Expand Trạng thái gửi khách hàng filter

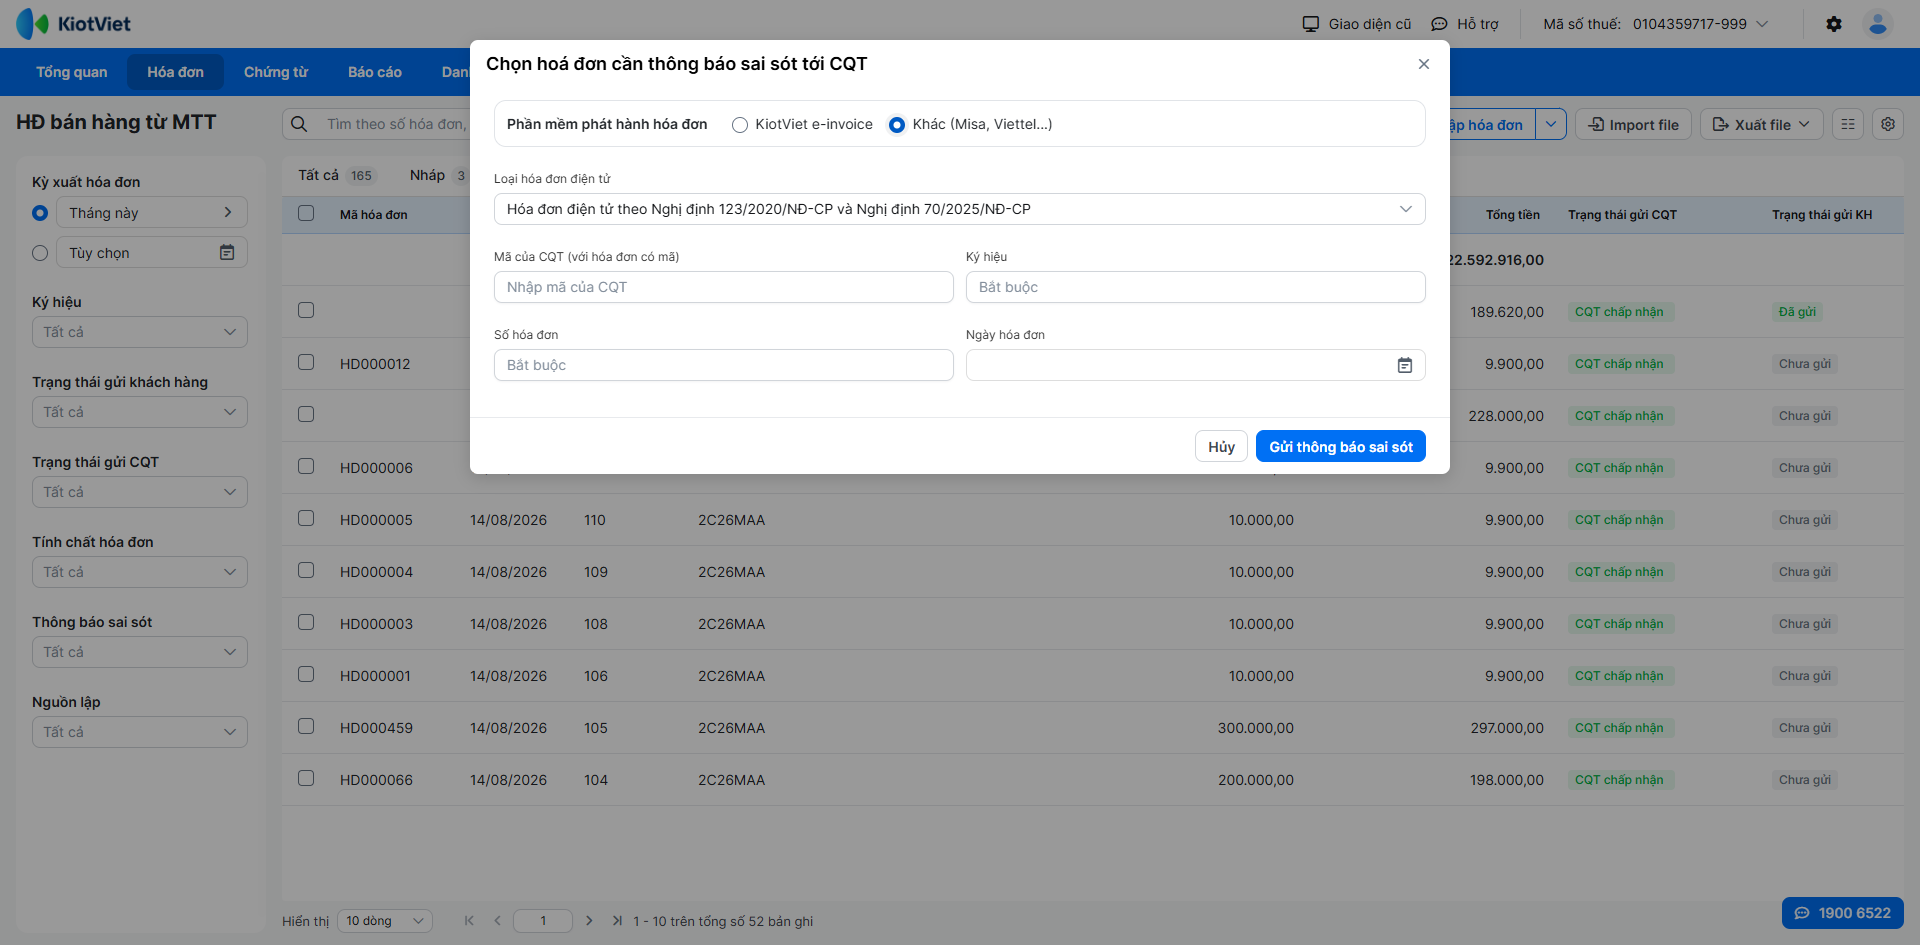pyautogui.click(x=140, y=412)
